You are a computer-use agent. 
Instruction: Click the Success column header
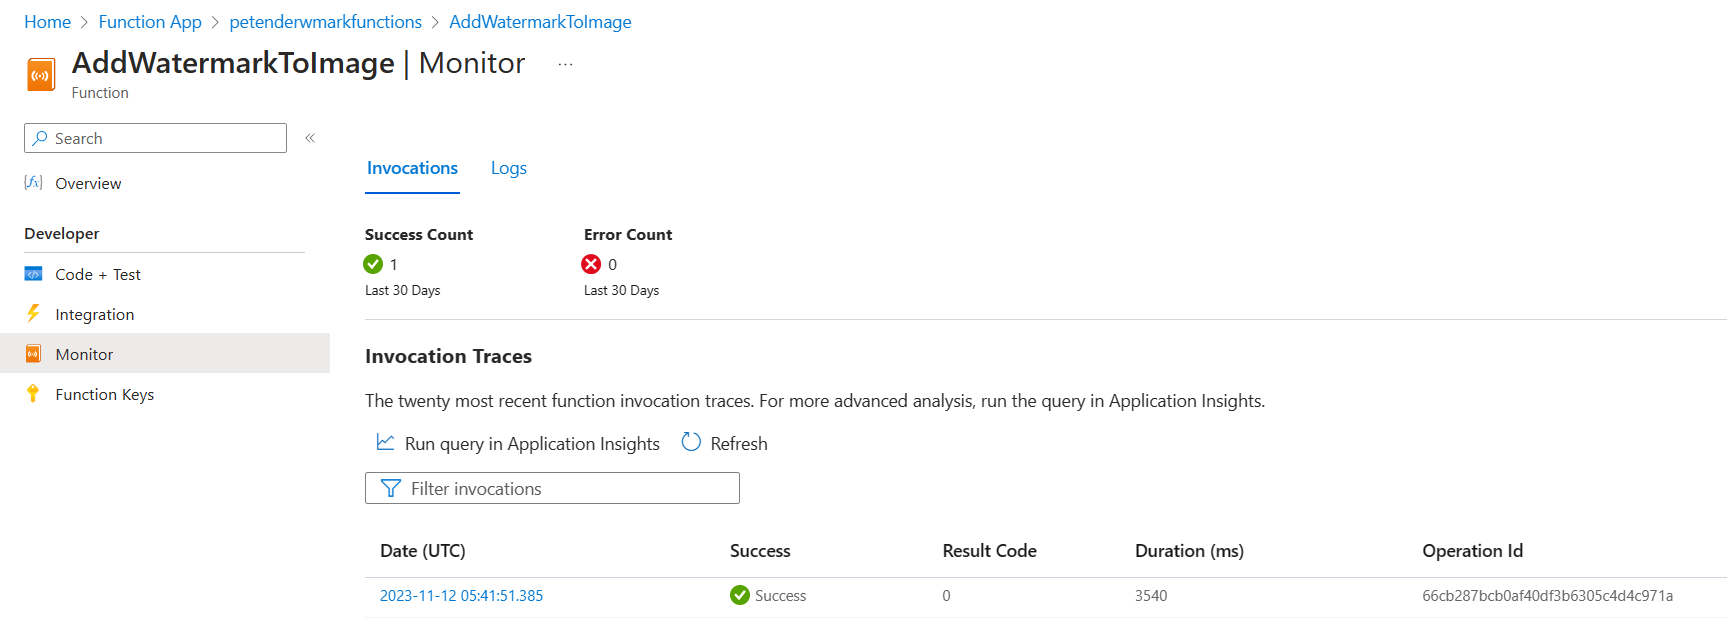[760, 551]
